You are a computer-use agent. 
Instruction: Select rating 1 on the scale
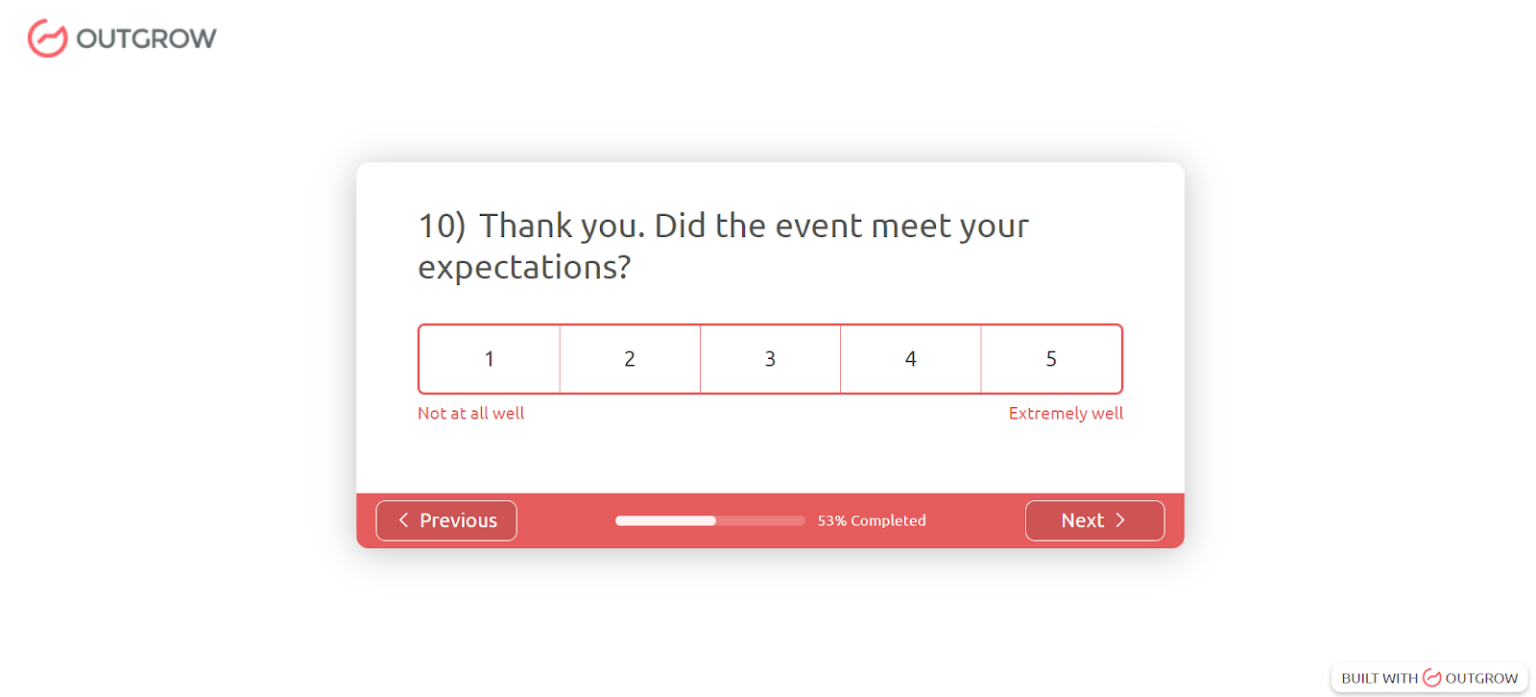click(489, 359)
